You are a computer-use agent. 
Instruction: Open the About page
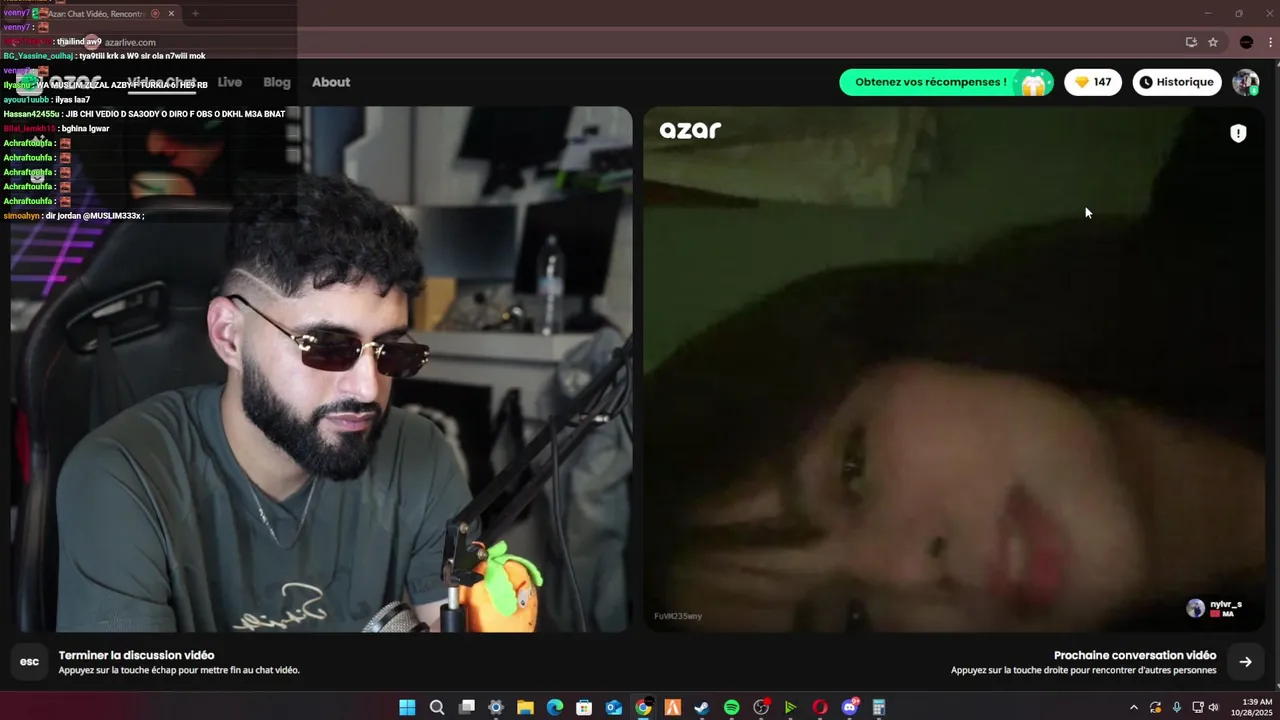pyautogui.click(x=331, y=82)
